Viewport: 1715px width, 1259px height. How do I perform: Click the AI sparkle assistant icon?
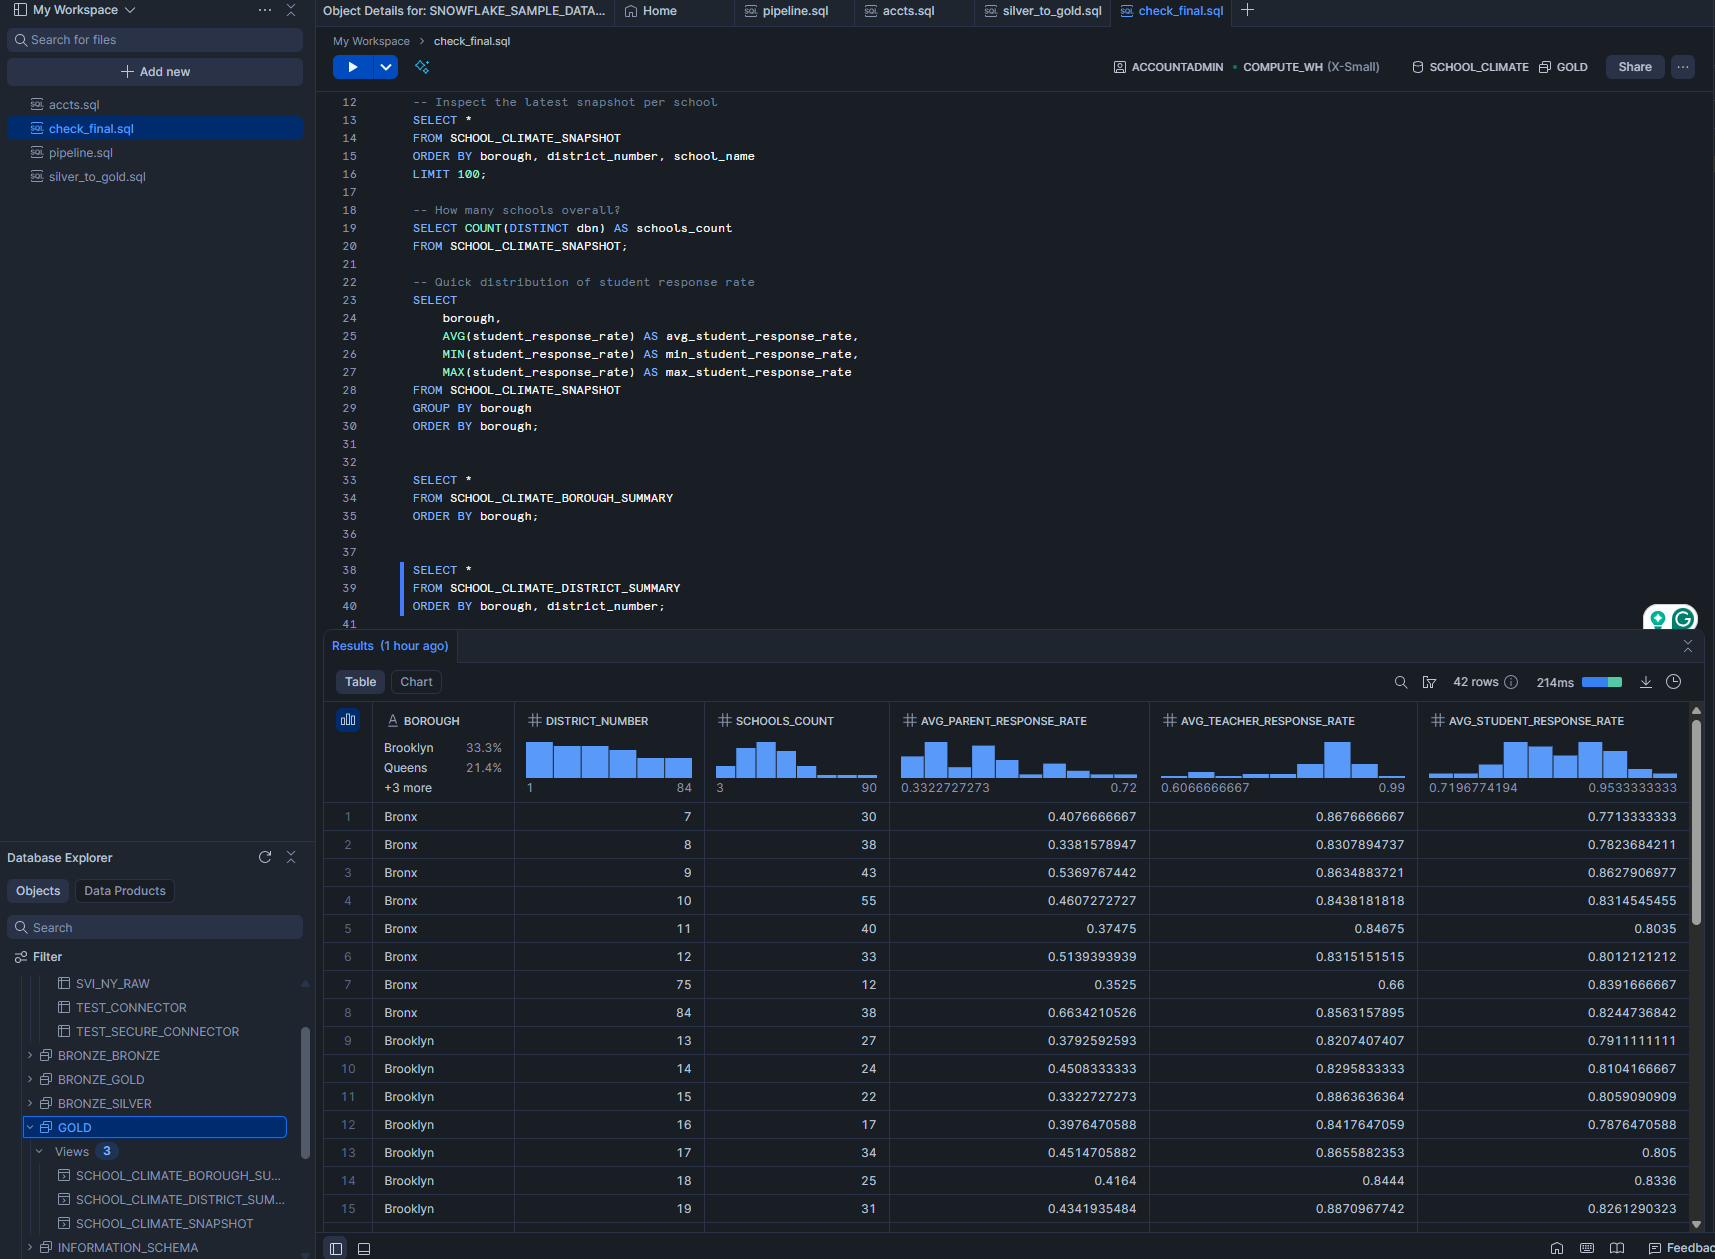click(x=422, y=67)
